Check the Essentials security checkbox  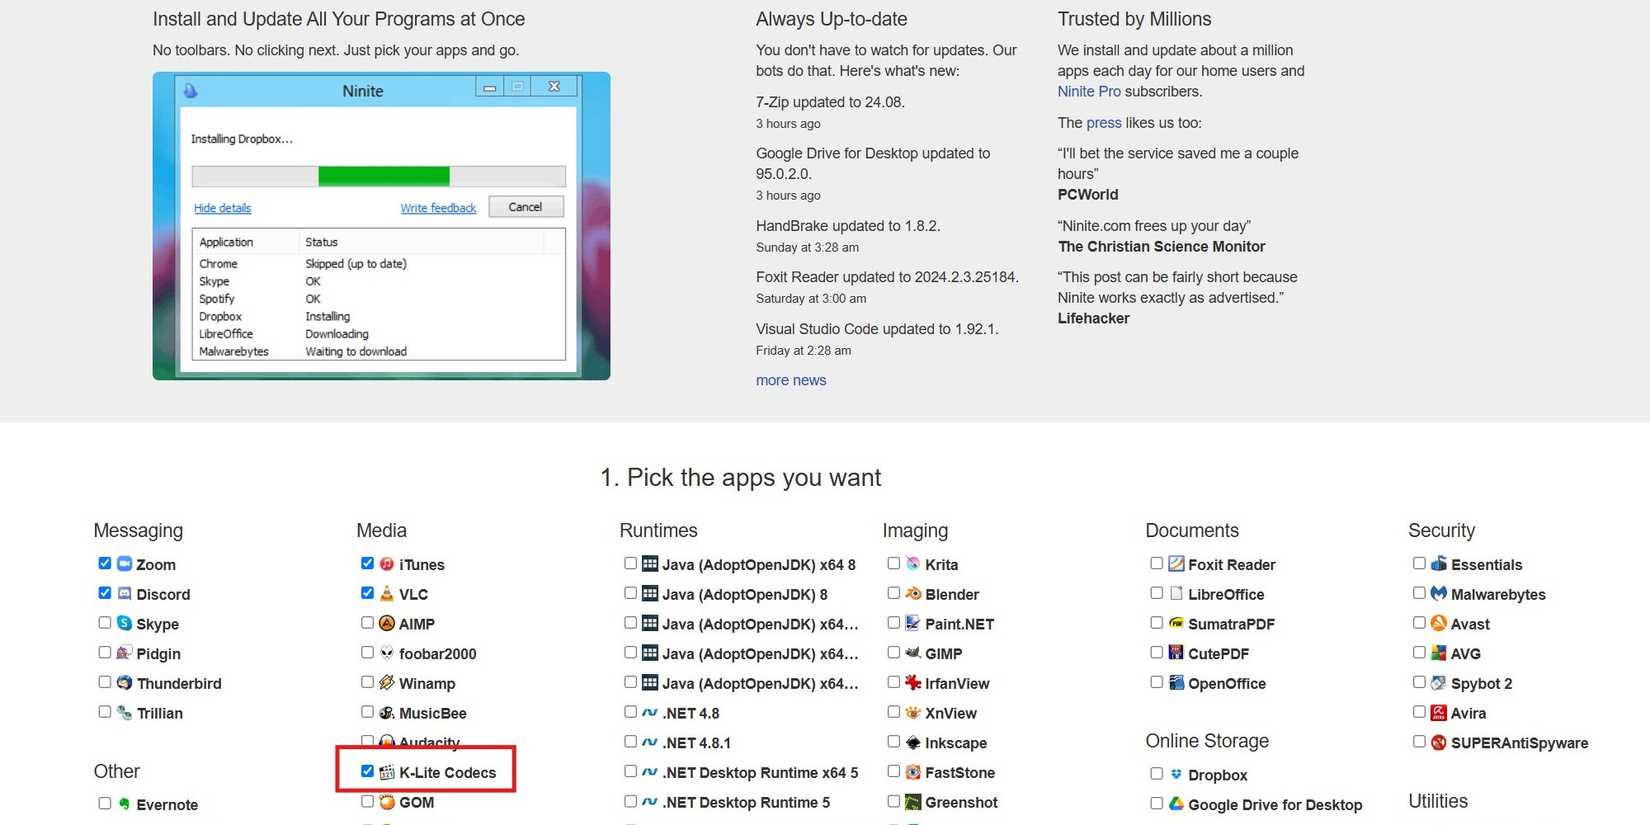click(1419, 563)
